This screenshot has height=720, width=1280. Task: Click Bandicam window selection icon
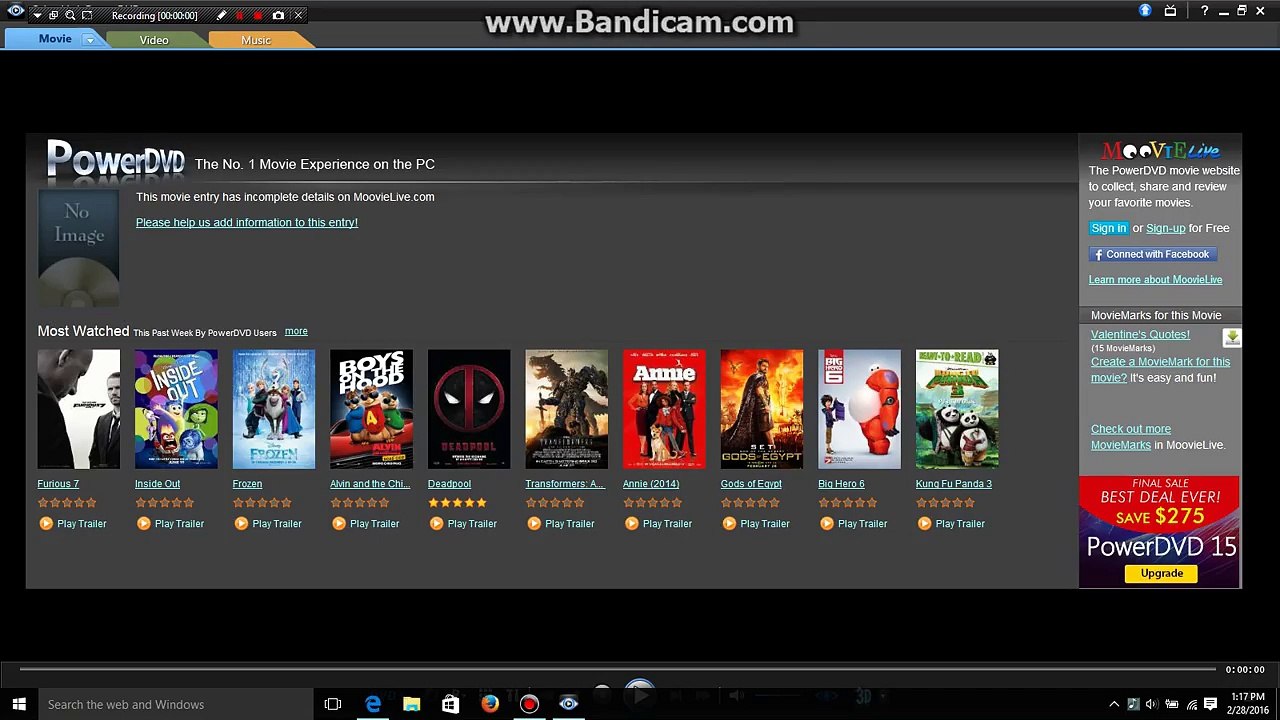53,16
